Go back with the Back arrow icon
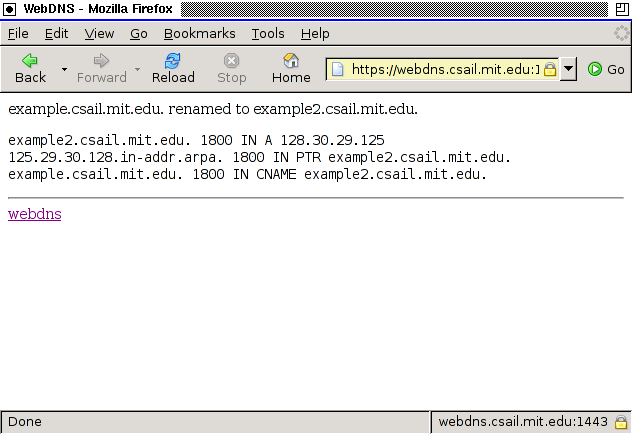 (x=30, y=60)
